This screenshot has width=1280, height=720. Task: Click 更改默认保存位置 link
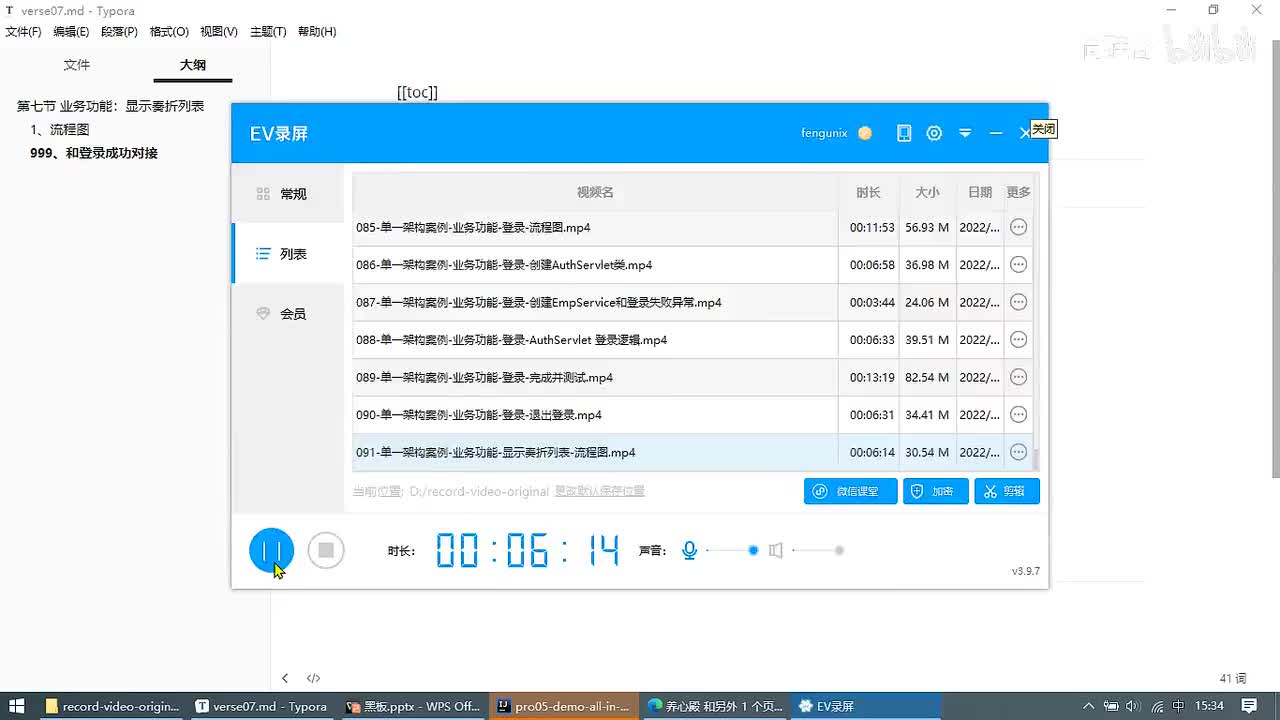click(x=599, y=491)
